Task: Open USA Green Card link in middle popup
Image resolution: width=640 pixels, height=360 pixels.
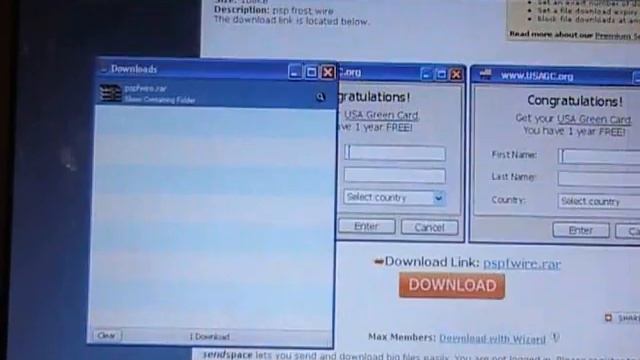Action: coord(382,115)
